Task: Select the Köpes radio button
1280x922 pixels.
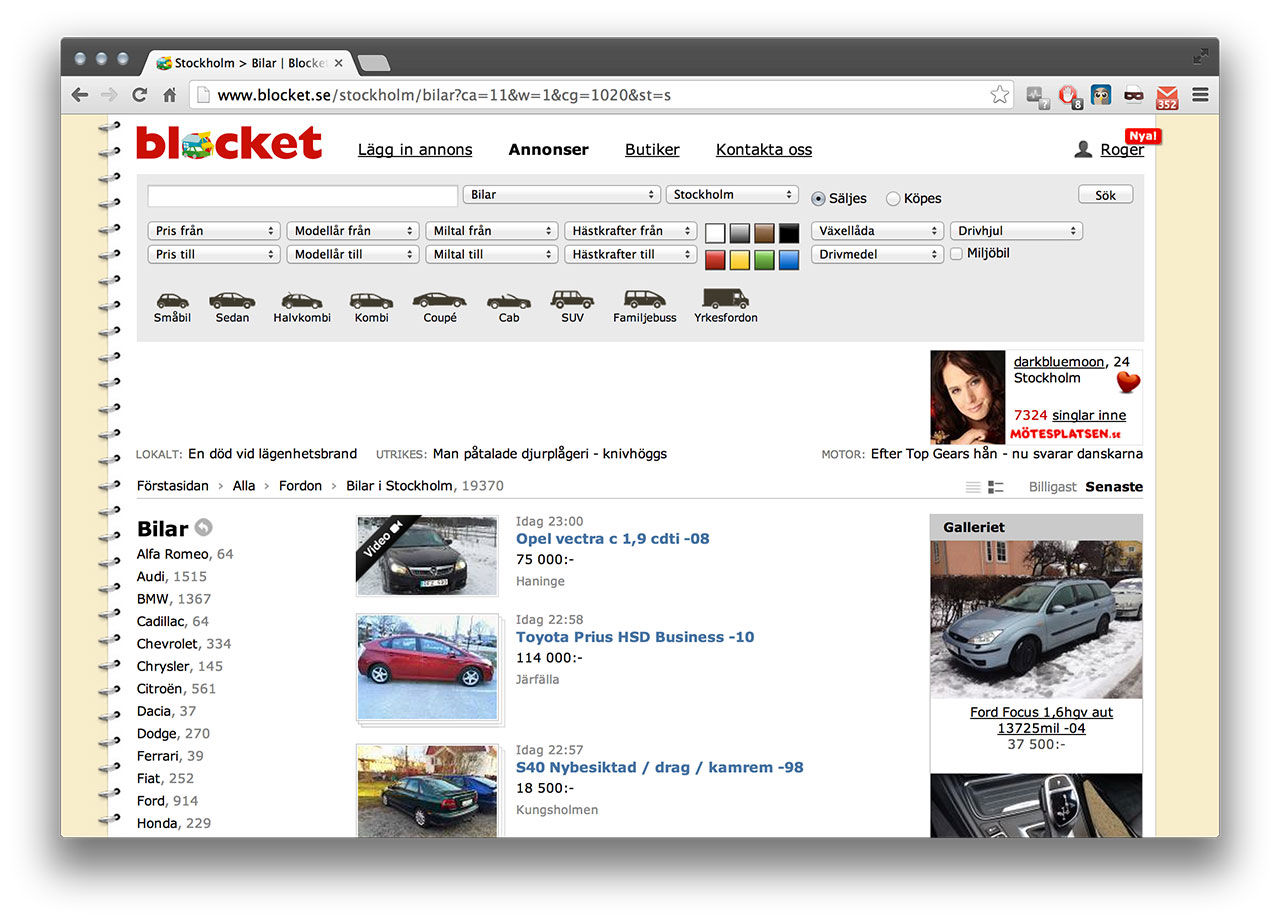Action: tap(893, 198)
